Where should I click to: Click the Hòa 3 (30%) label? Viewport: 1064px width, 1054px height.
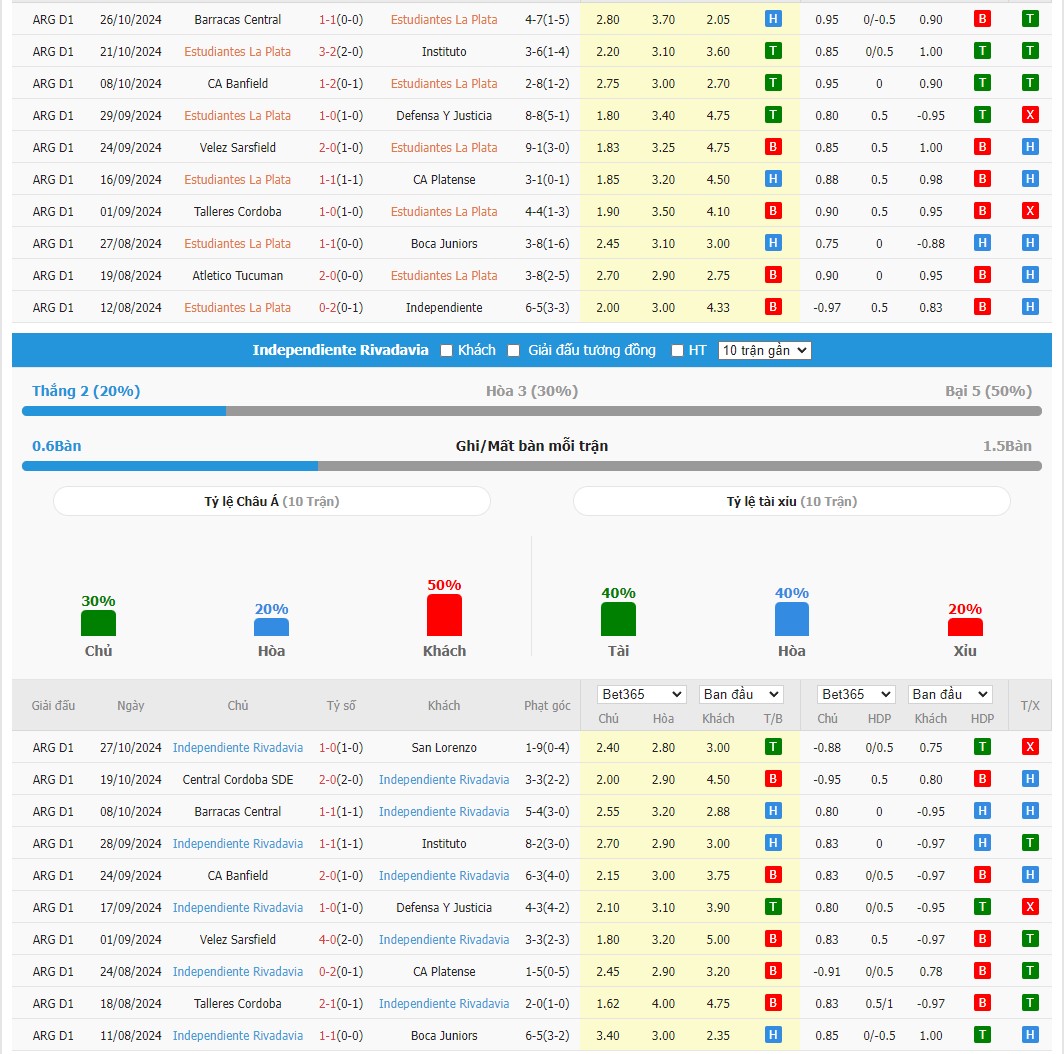(x=532, y=391)
